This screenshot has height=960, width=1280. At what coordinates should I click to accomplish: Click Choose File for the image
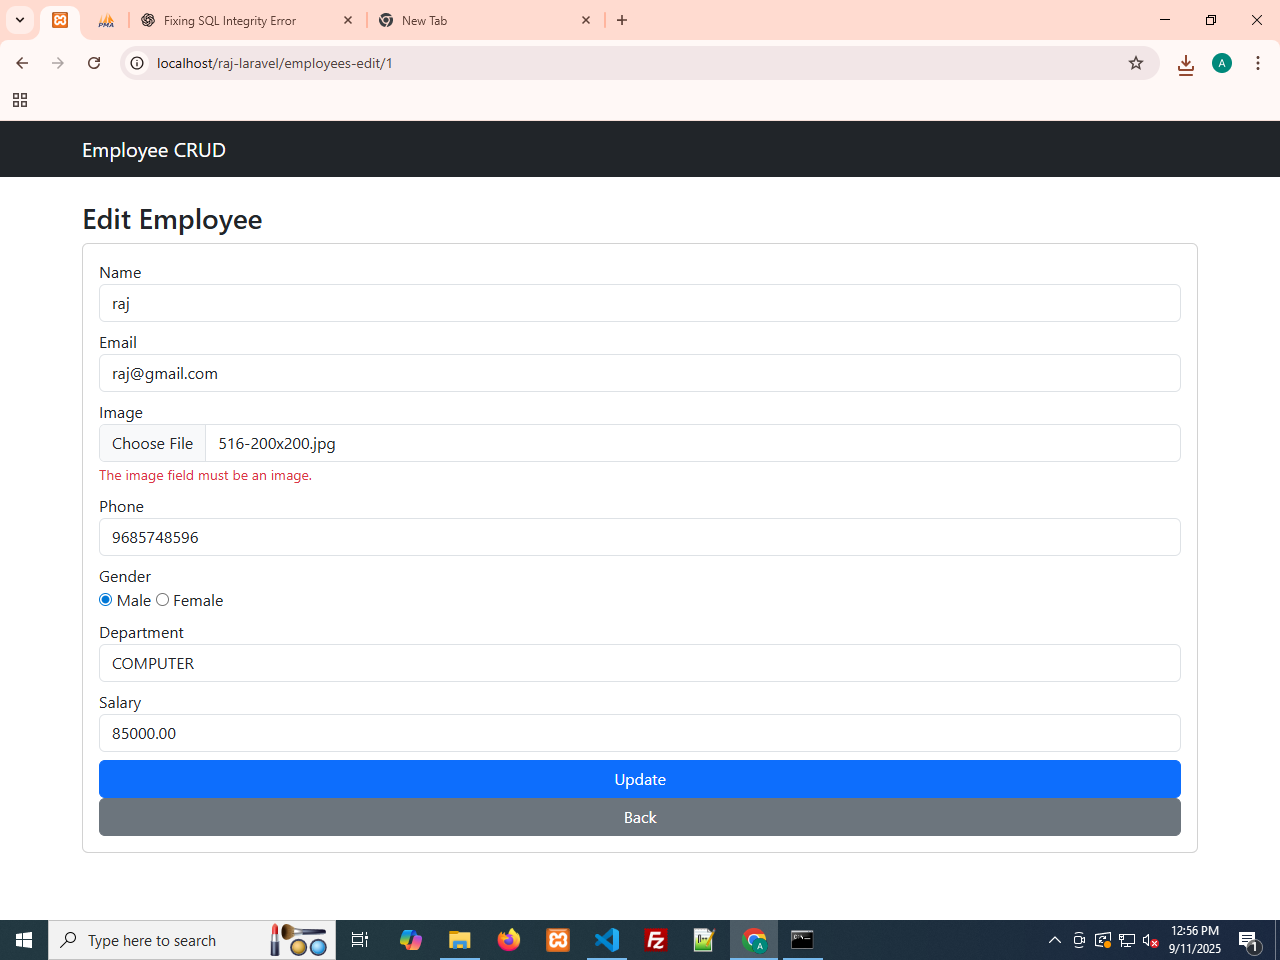[x=153, y=443]
